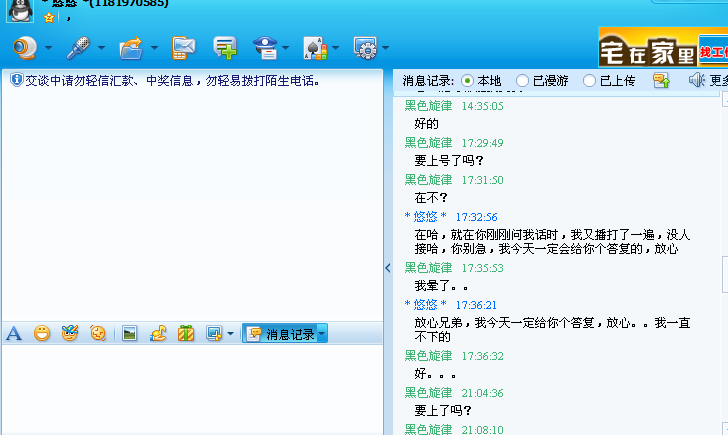
Task: Start voice chat with microphone icon
Action: [x=78, y=48]
